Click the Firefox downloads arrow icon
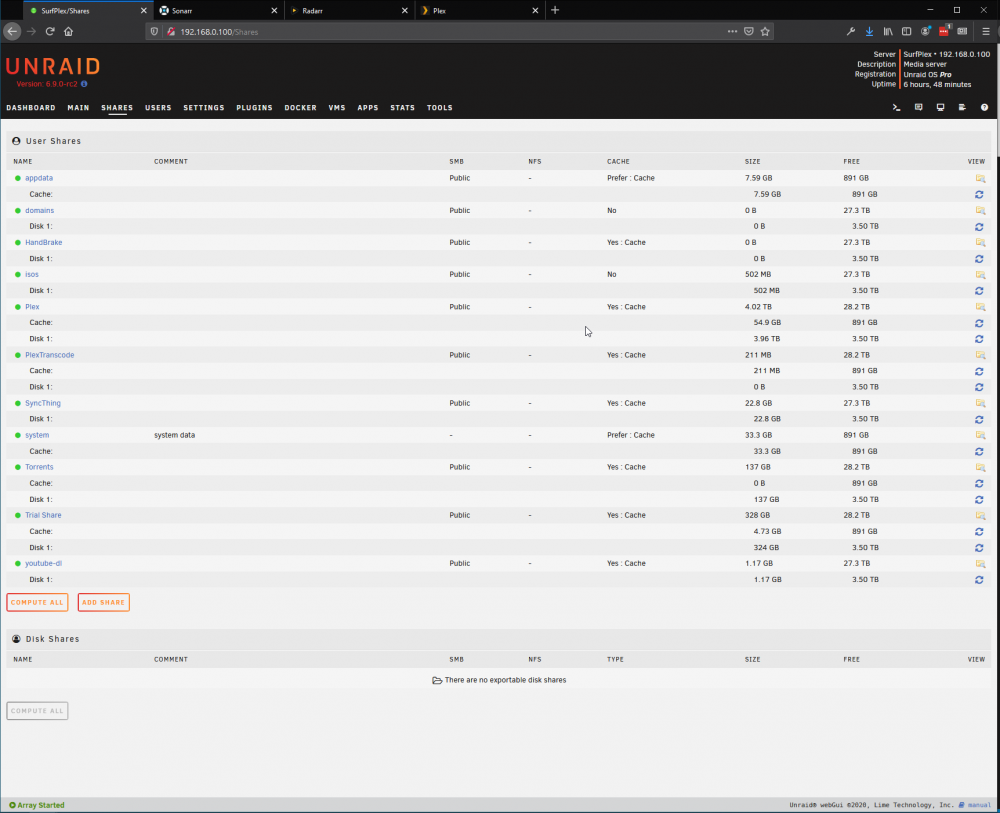Image resolution: width=1000 pixels, height=813 pixels. click(x=869, y=31)
